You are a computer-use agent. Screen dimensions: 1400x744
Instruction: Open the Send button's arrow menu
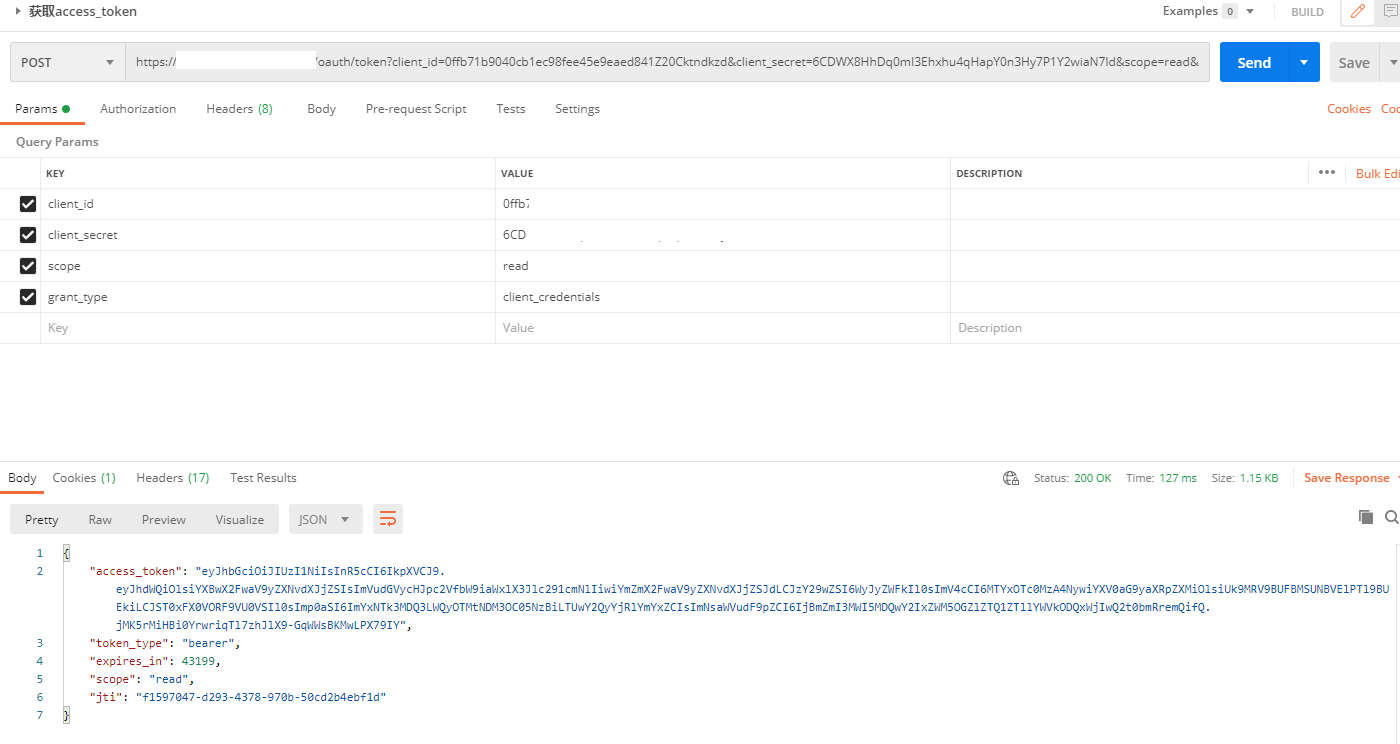pos(1303,62)
